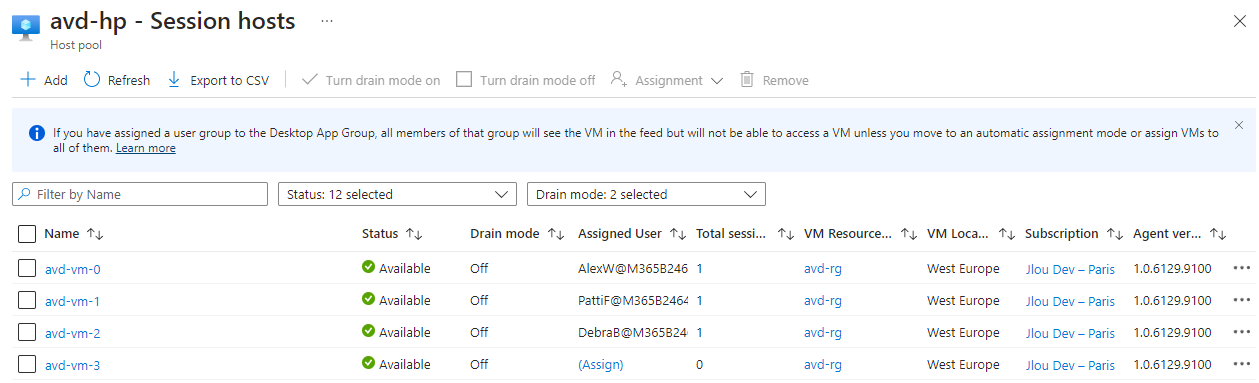
Task: Check the avd-vm-1 row checkbox
Action: tap(27, 300)
